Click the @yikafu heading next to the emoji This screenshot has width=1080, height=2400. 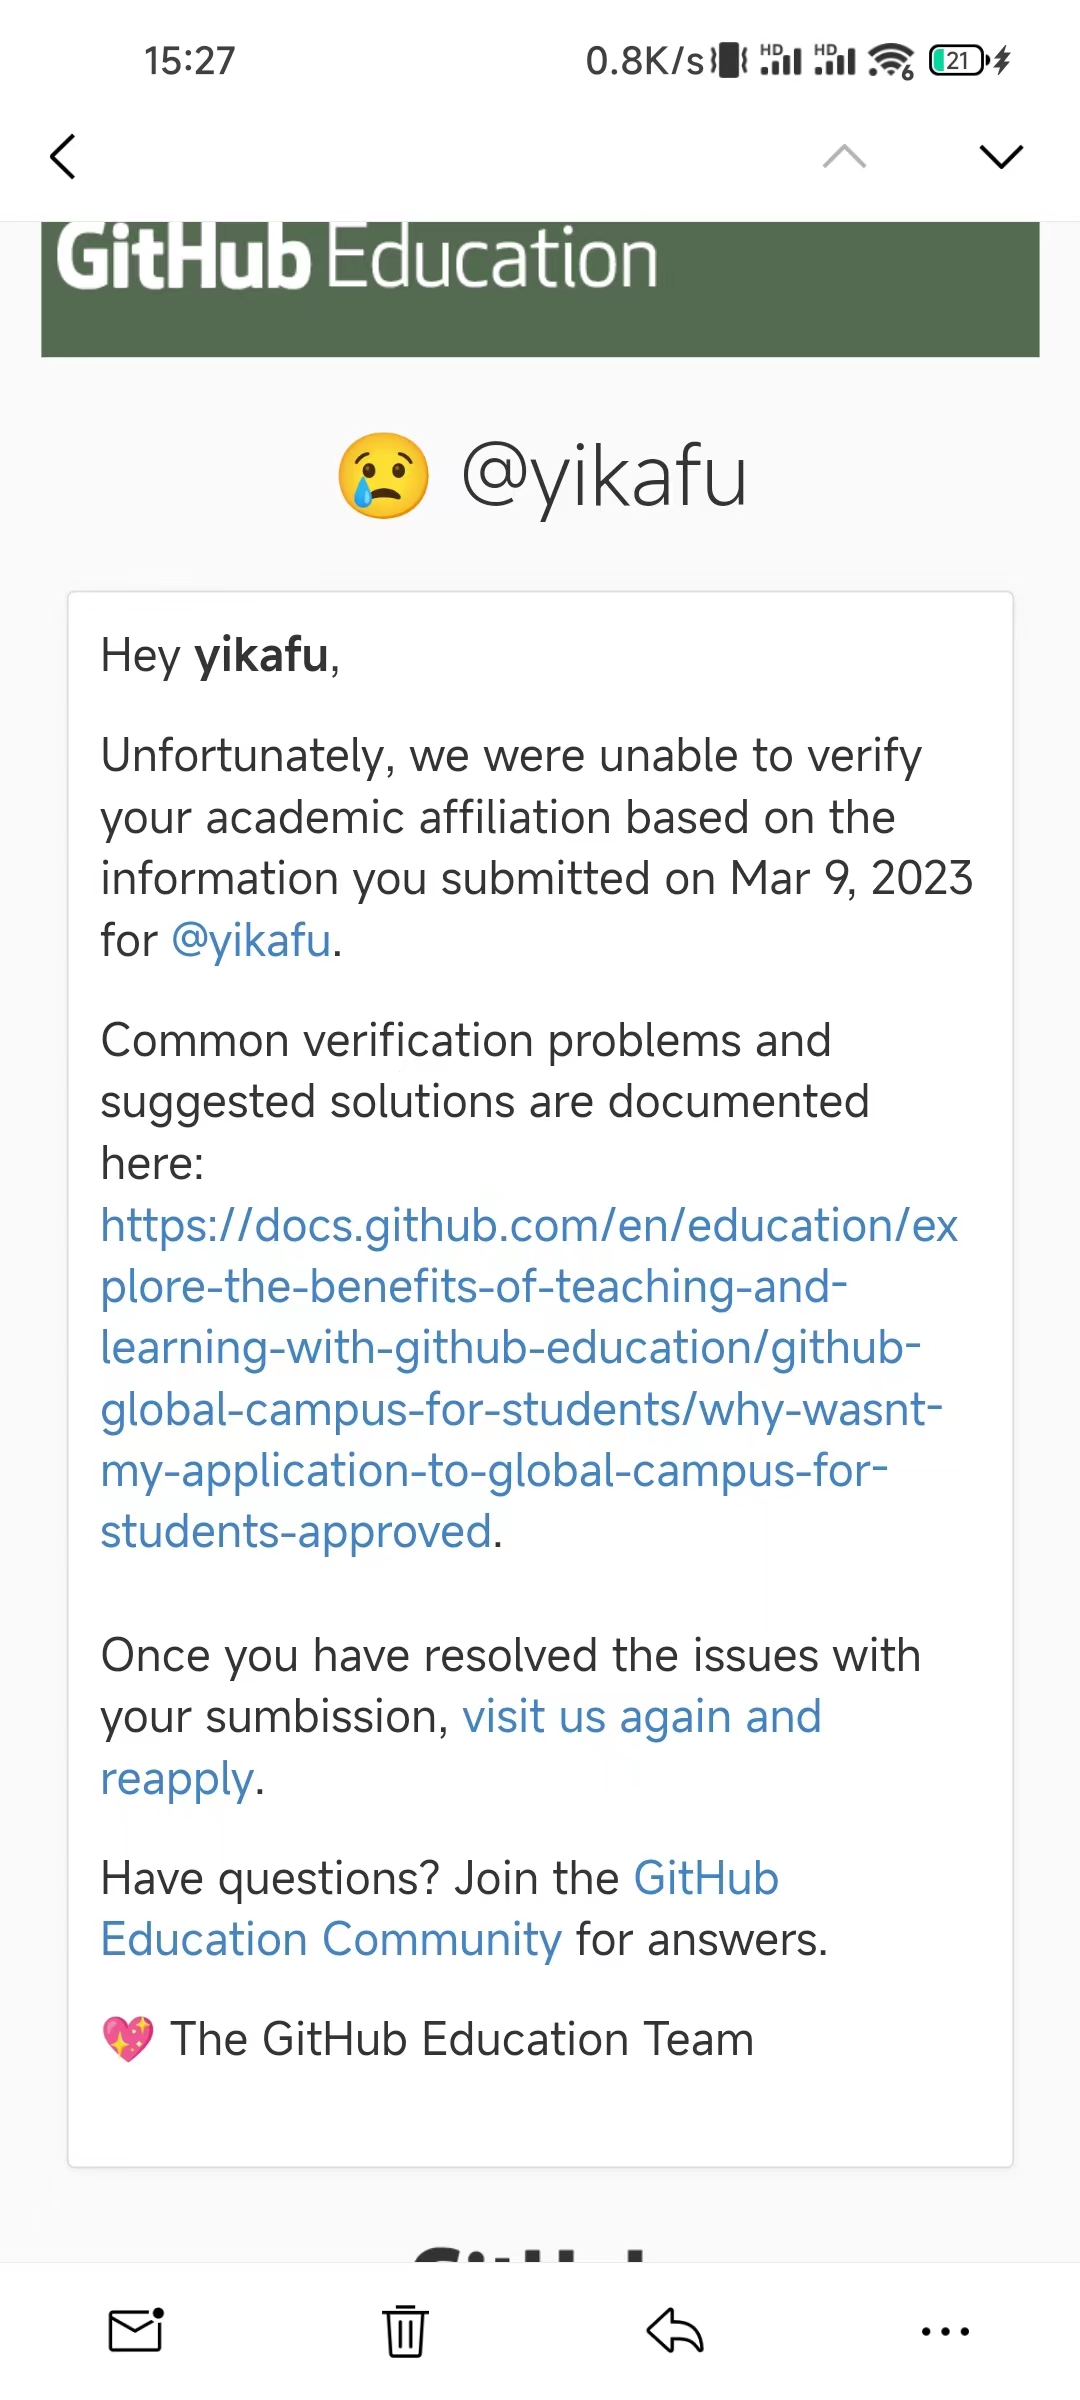608,474
